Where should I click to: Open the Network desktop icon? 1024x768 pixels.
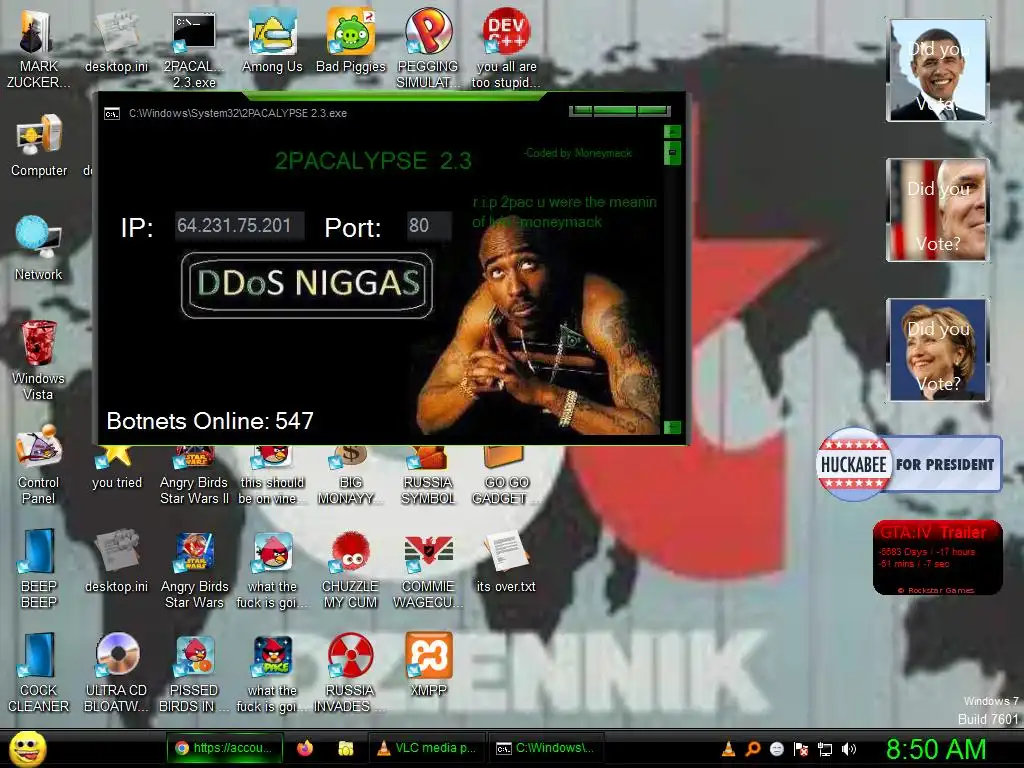pos(39,249)
